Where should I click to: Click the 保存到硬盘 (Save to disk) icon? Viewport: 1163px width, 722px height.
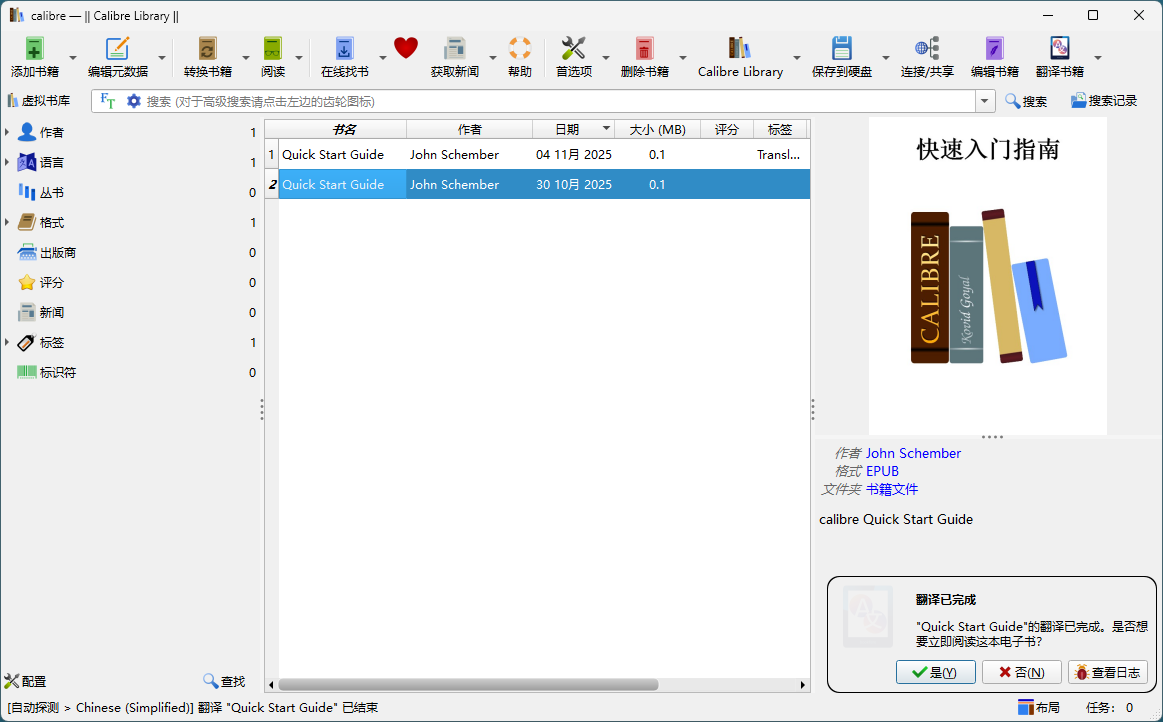click(x=841, y=49)
